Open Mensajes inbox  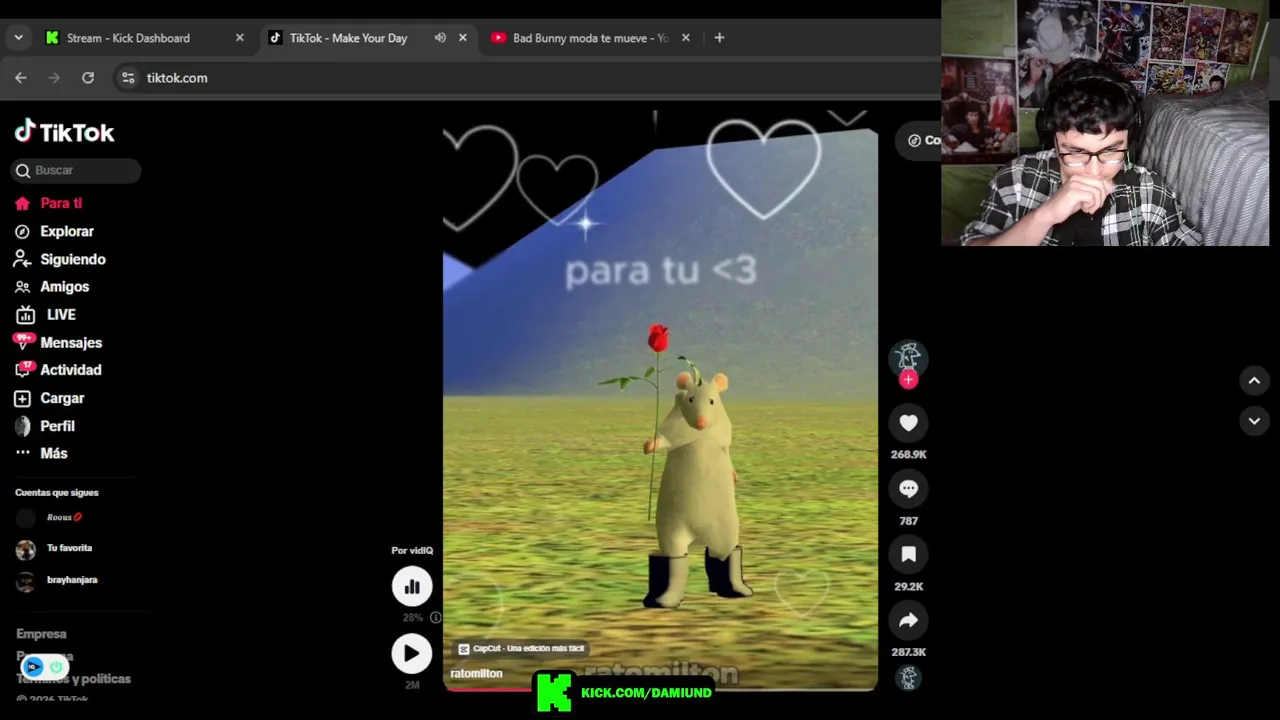pyautogui.click(x=71, y=343)
